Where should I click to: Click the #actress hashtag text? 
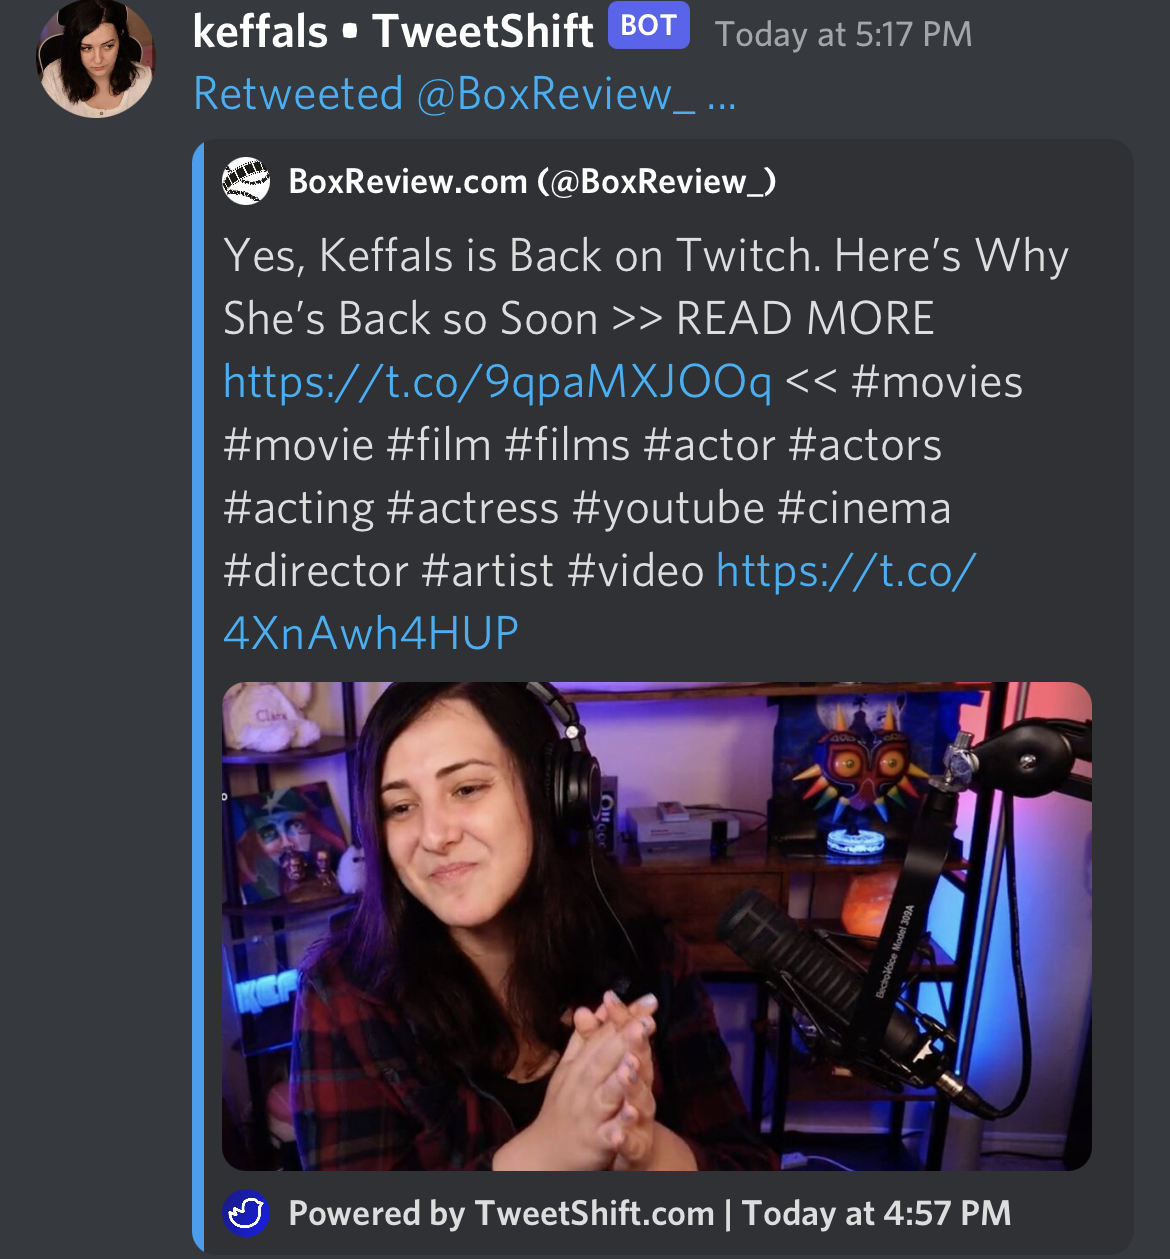coord(472,508)
